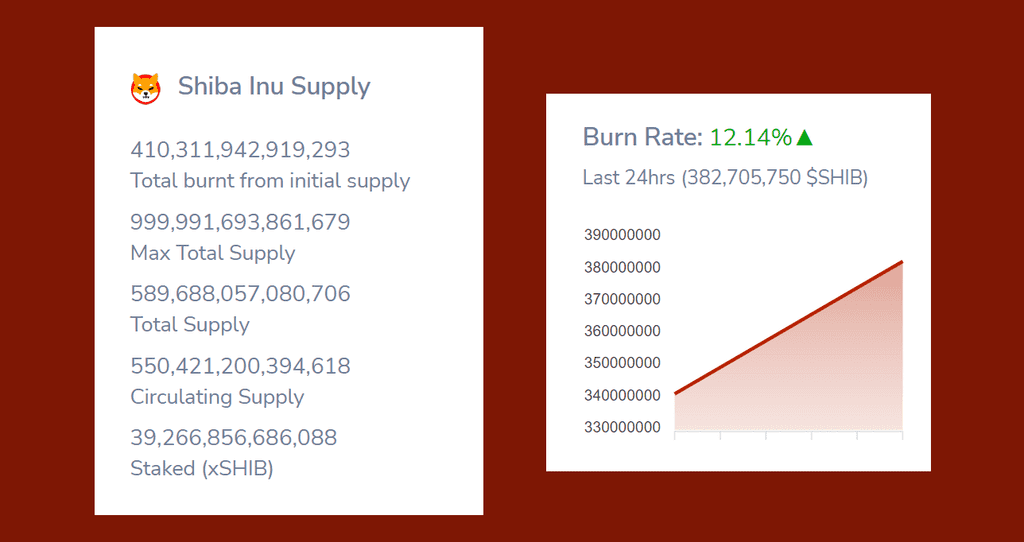
Task: Click the 330000000 y-axis label
Action: click(x=622, y=428)
